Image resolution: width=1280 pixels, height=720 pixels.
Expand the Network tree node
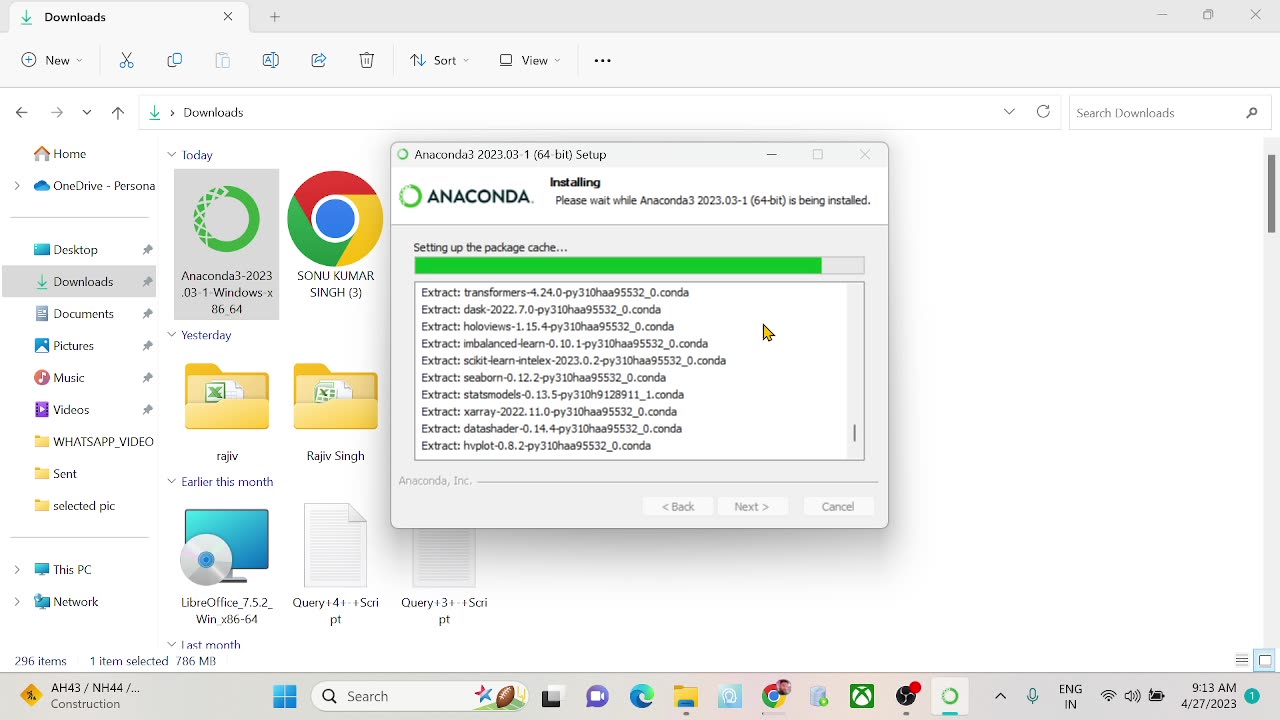coord(16,601)
